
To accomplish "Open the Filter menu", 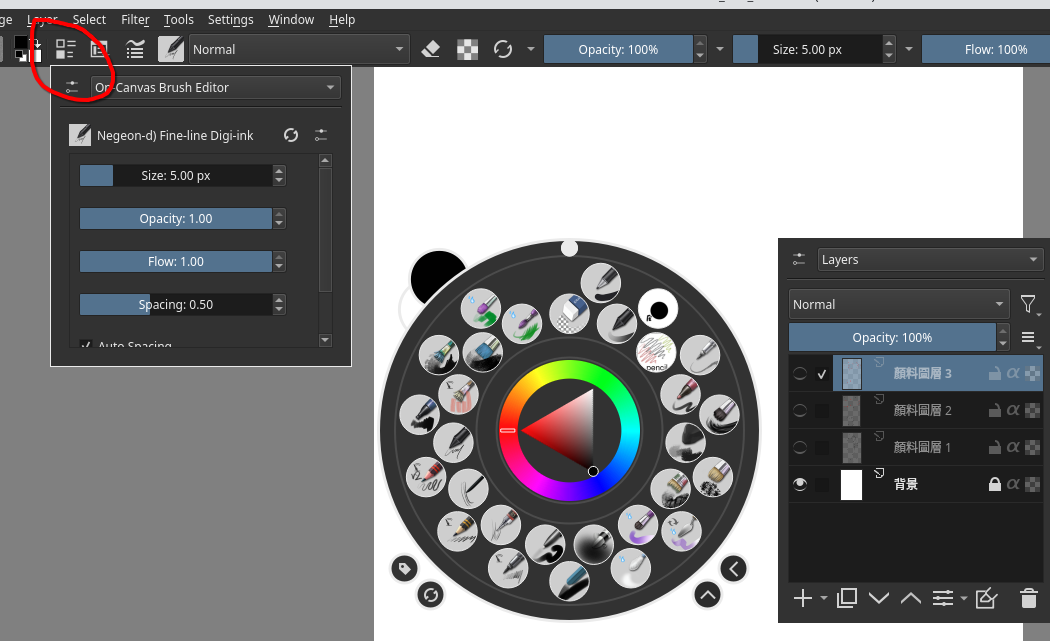I will [x=135, y=19].
